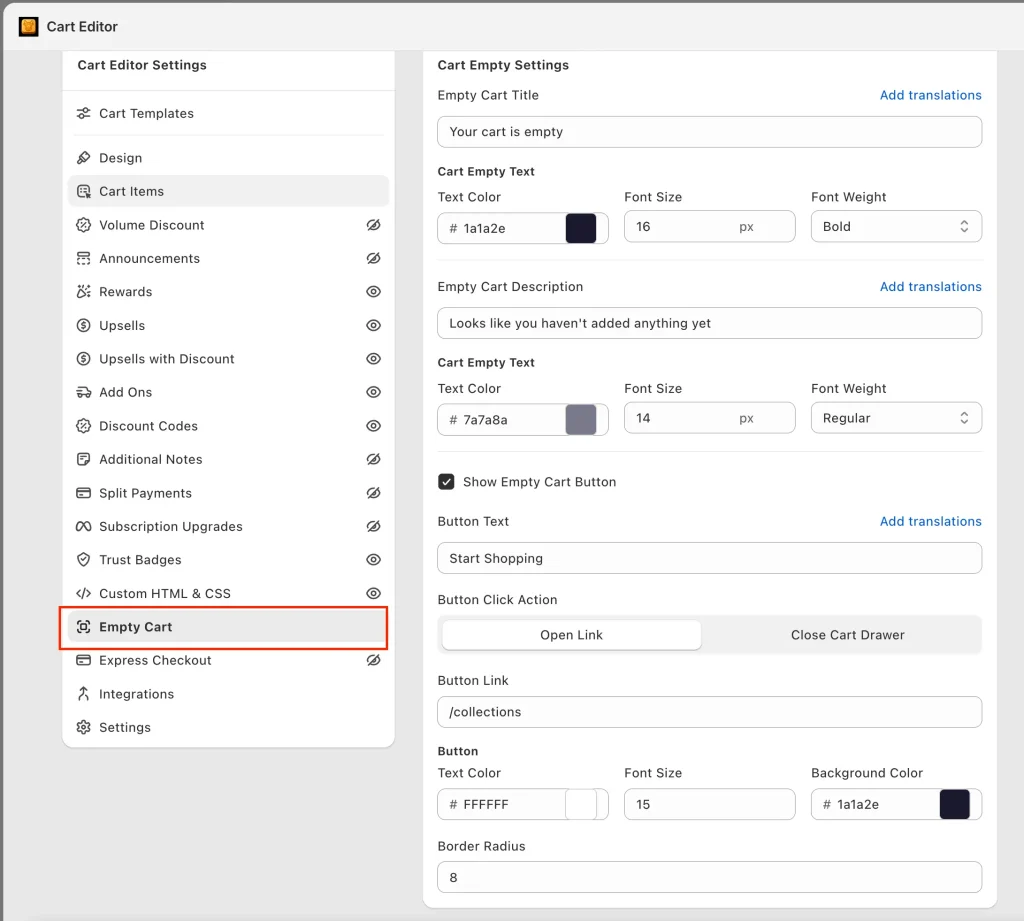Open the Bold font weight dropdown
Image resolution: width=1024 pixels, height=921 pixels.
click(x=896, y=227)
